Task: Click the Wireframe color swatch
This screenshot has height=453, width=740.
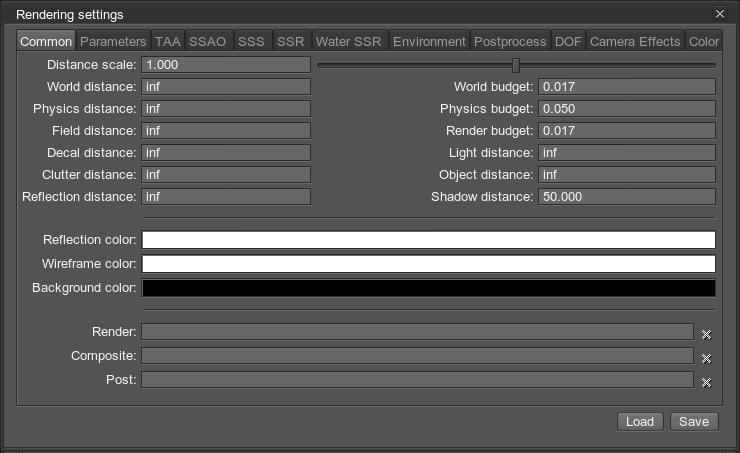Action: 428,264
